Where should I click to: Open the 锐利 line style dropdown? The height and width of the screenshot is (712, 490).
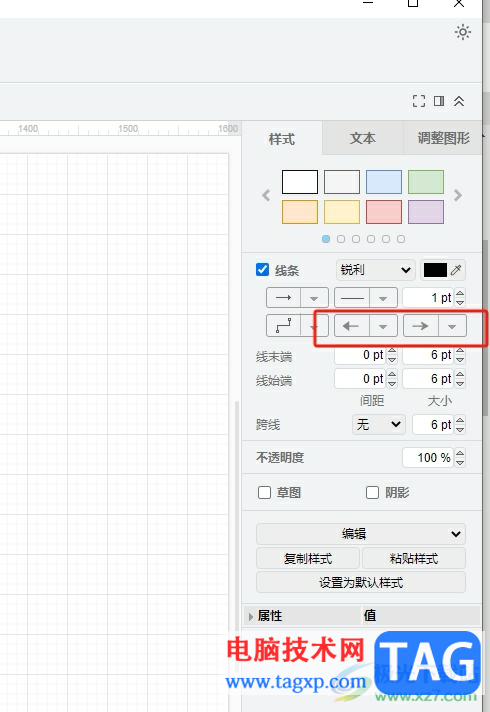pos(376,270)
